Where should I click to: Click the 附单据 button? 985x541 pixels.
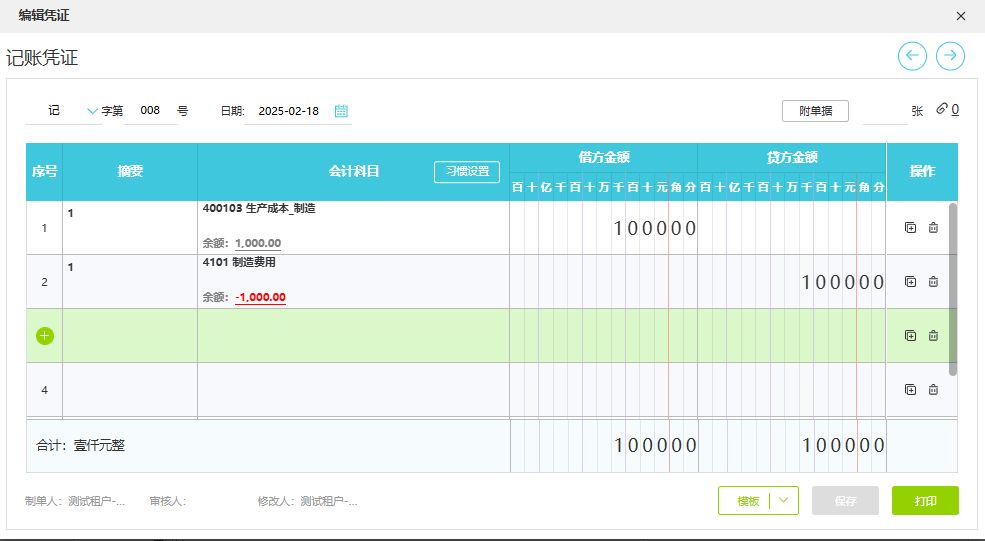[815, 111]
